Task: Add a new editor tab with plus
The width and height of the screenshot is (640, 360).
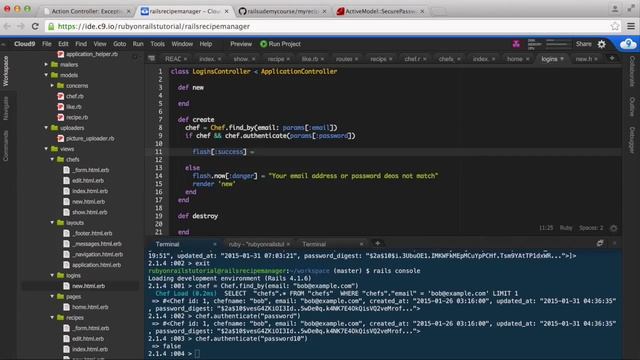Action: tap(612, 58)
